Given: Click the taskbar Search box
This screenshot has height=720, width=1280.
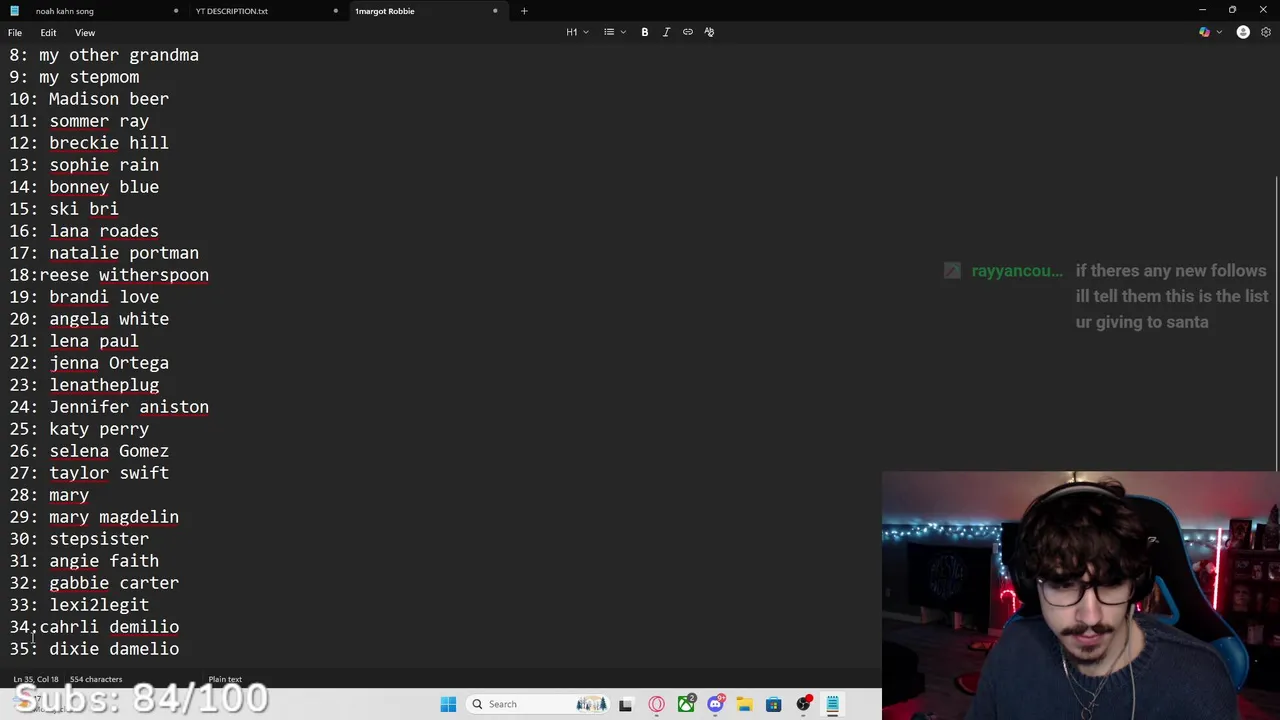Looking at the screenshot, I should click(538, 704).
